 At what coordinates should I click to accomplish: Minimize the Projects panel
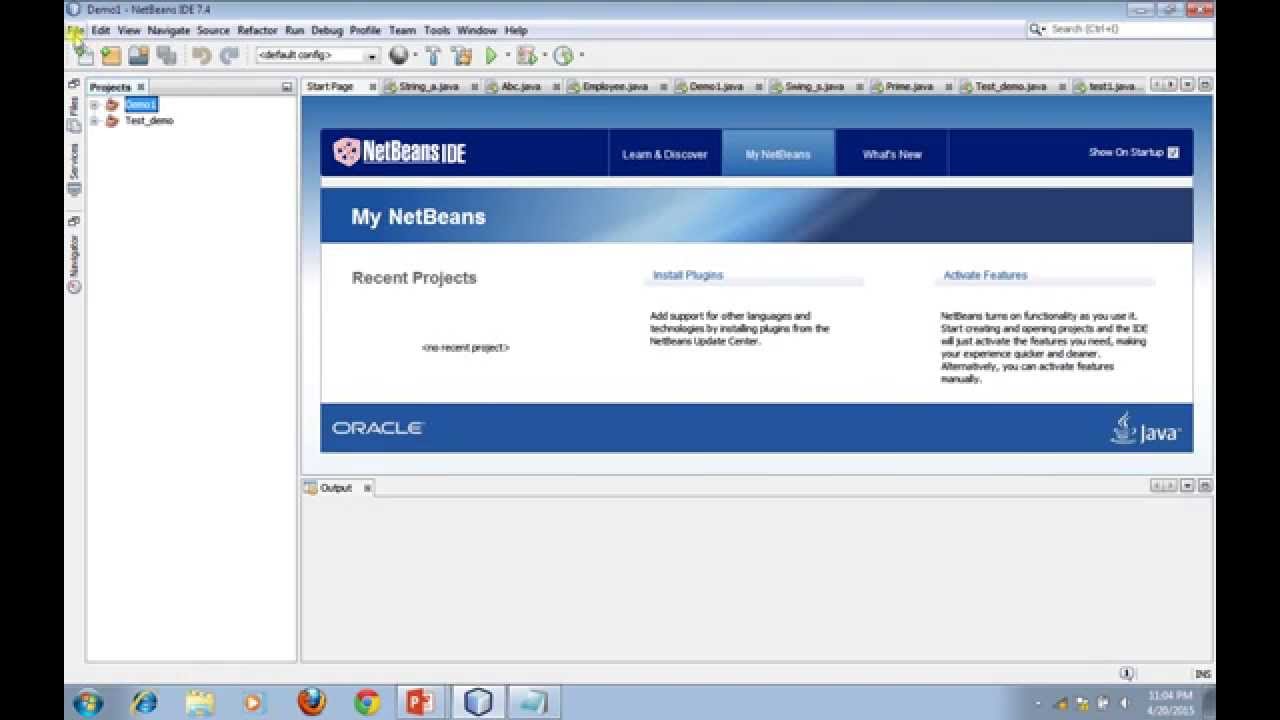click(287, 87)
